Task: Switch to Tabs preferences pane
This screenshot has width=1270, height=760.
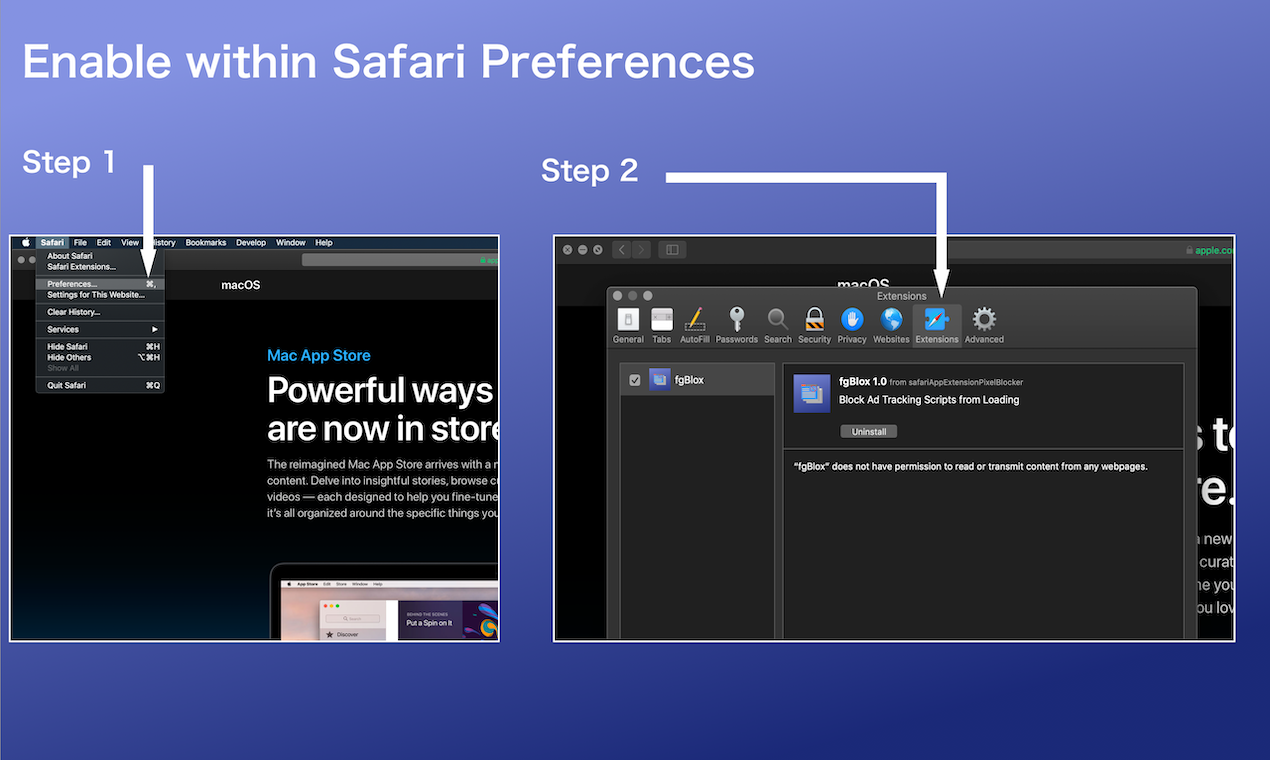Action: pos(662,326)
